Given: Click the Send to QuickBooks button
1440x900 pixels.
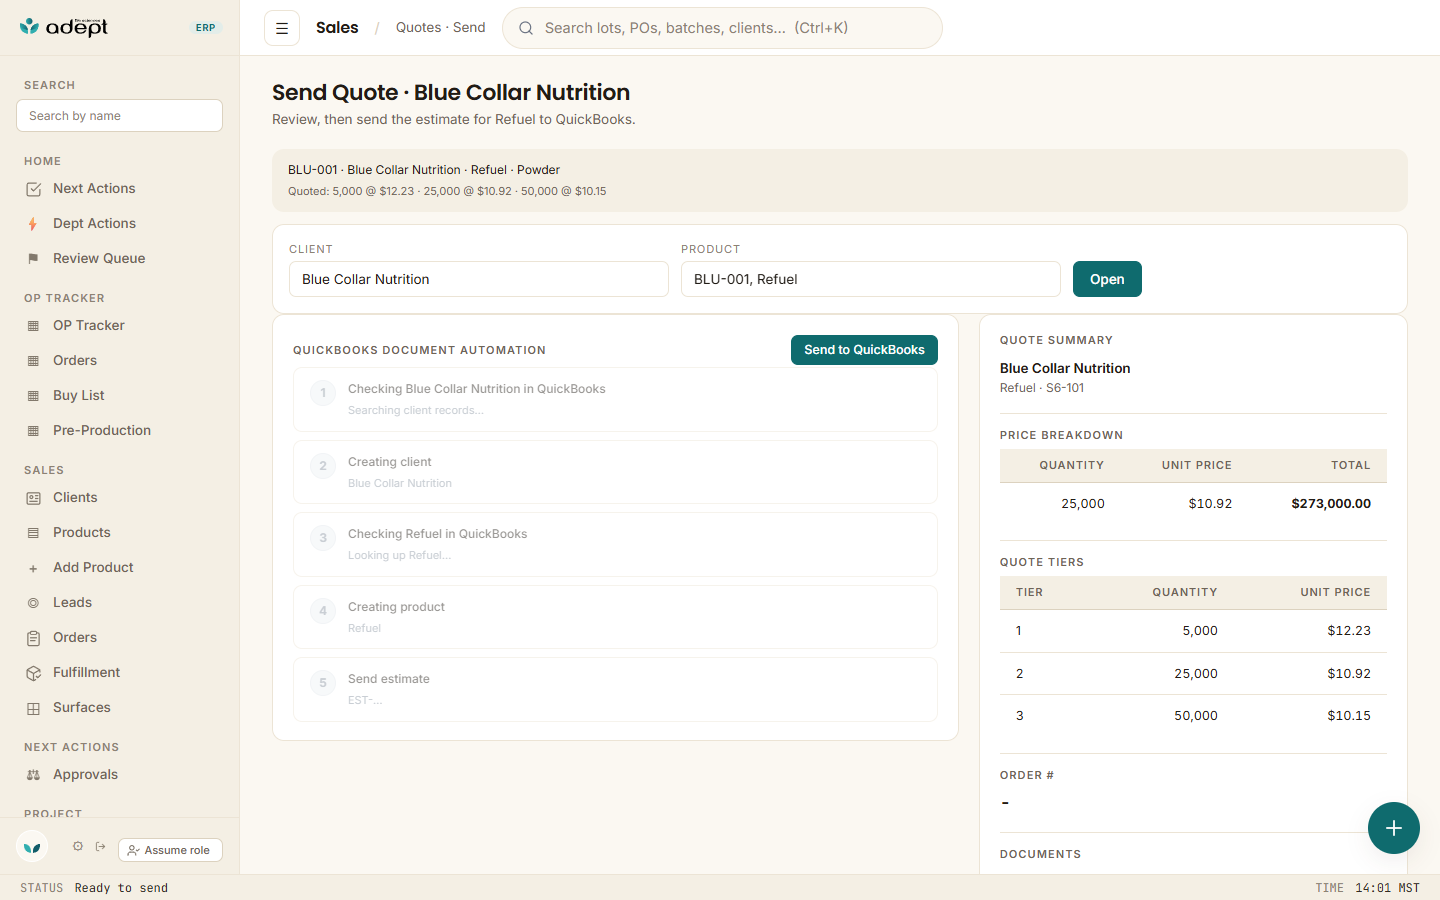Looking at the screenshot, I should click(x=864, y=350).
